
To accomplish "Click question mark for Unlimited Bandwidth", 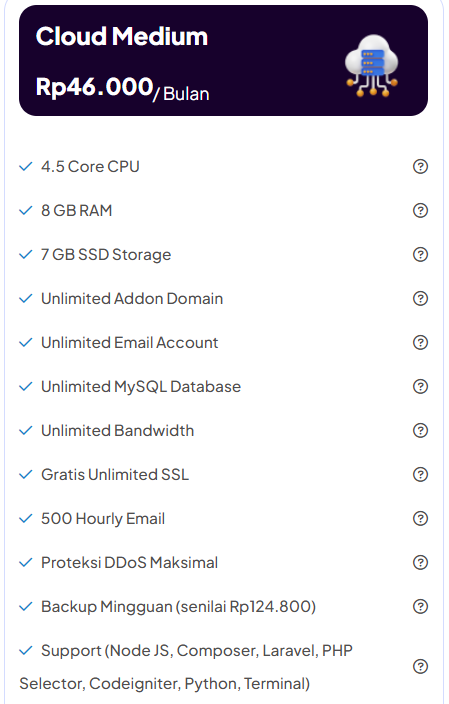I will click(420, 431).
